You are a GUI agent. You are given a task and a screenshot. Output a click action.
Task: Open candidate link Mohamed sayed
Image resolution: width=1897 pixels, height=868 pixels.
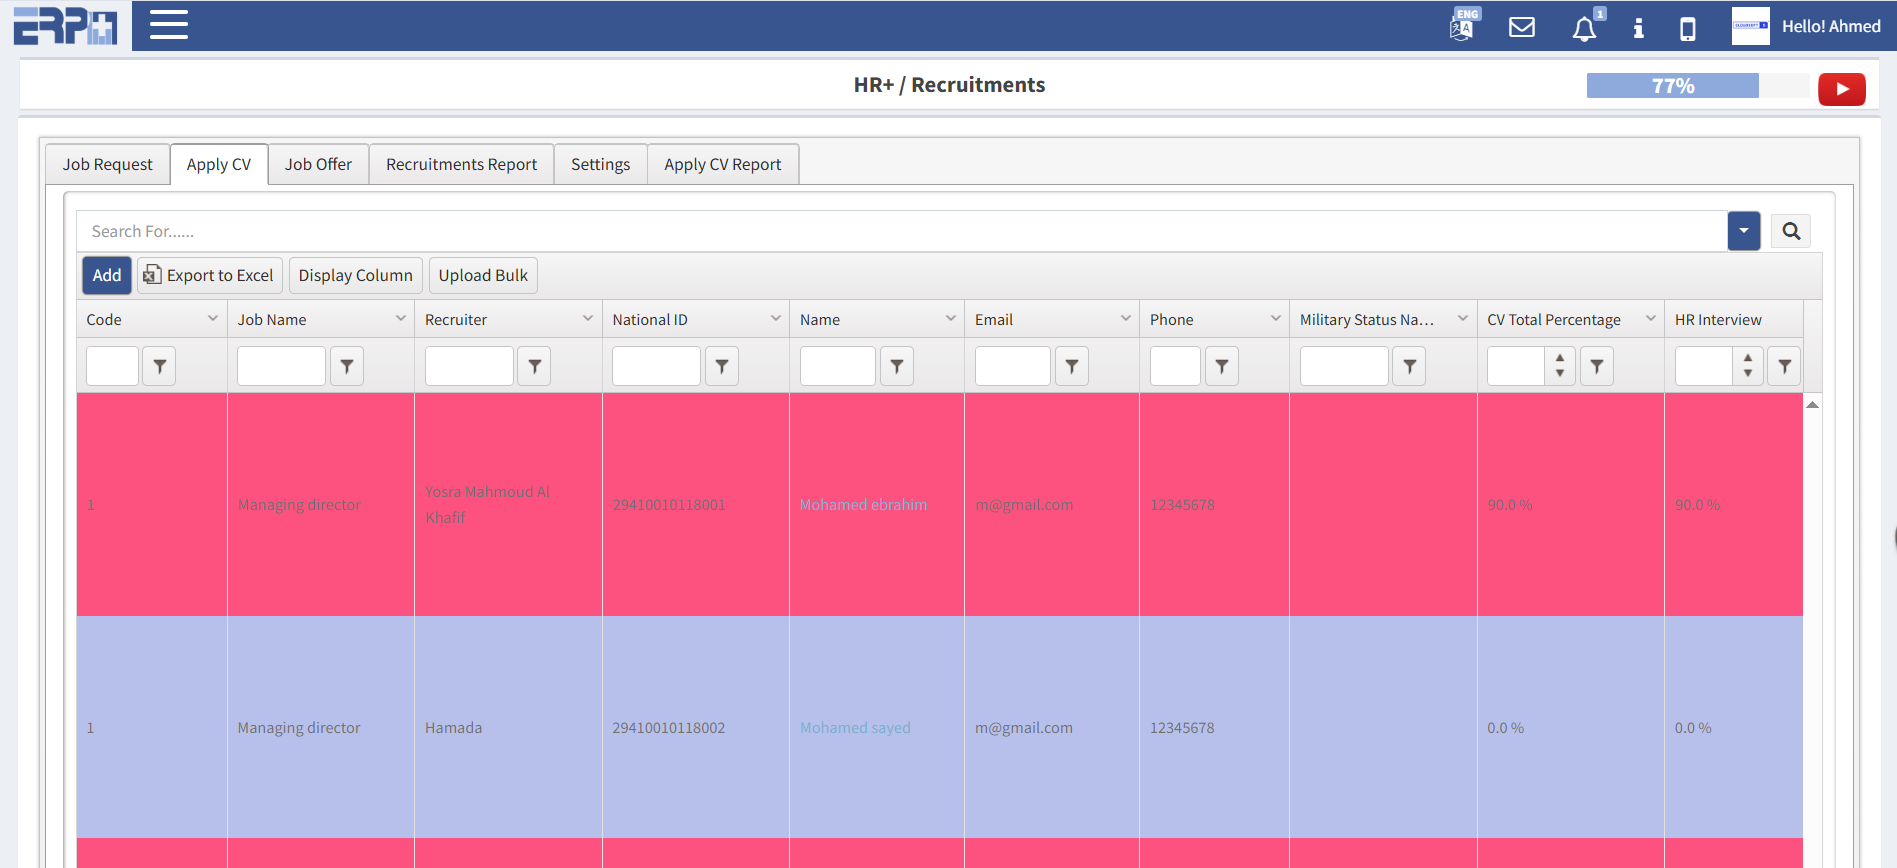click(855, 728)
